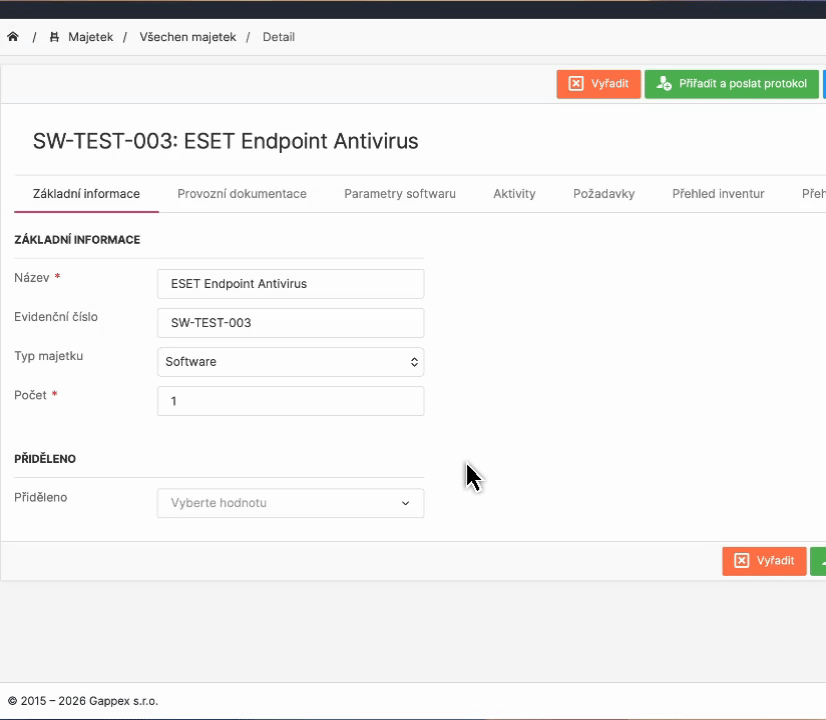The height and width of the screenshot is (720, 826).
Task: Switch to the Provozní dokumentace tab
Action: point(242,194)
